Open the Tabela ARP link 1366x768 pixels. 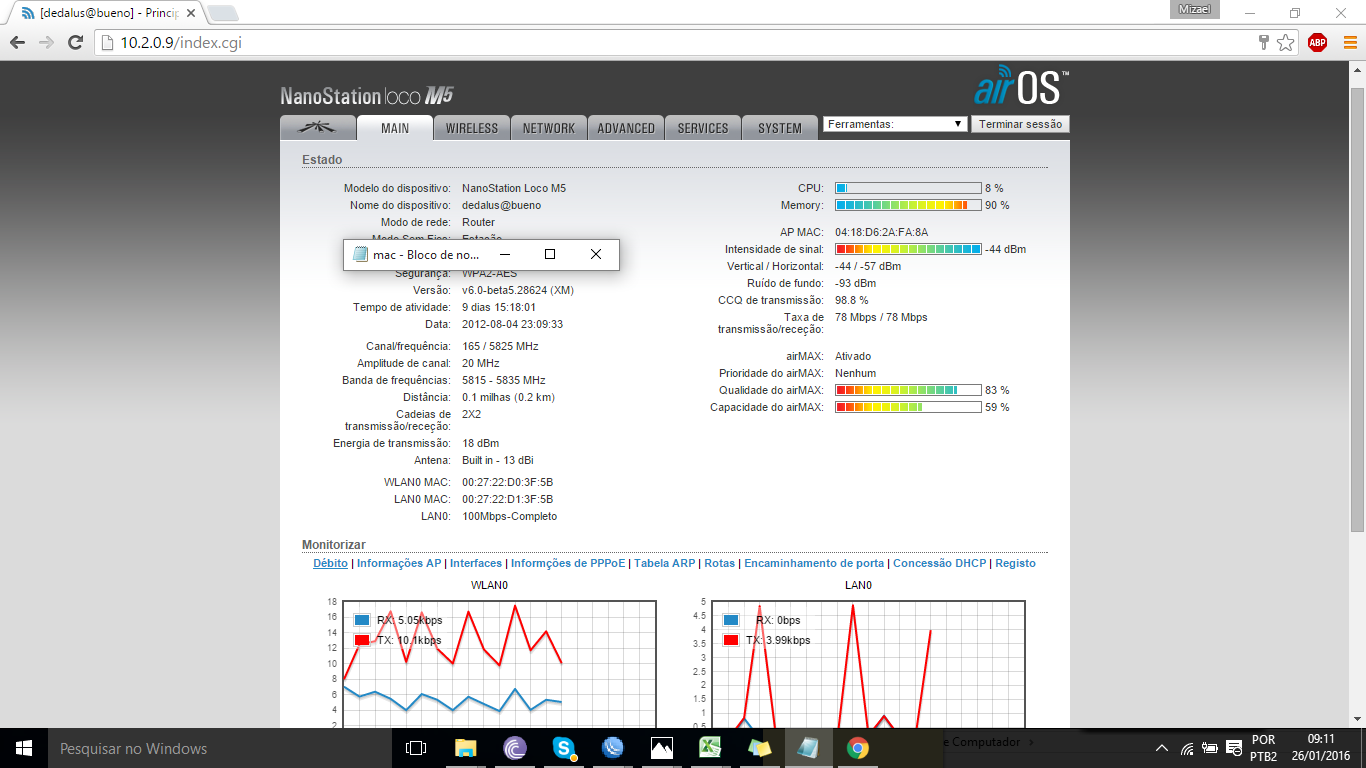(x=664, y=563)
